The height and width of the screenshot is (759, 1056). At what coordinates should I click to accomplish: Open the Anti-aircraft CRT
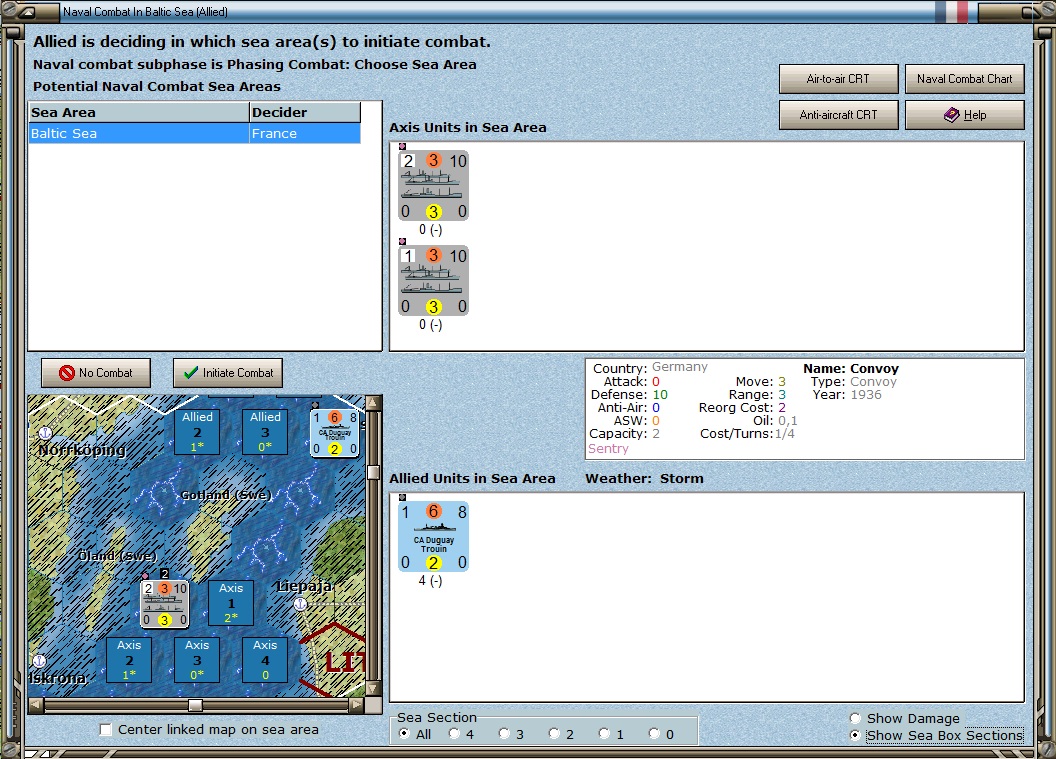click(x=838, y=114)
